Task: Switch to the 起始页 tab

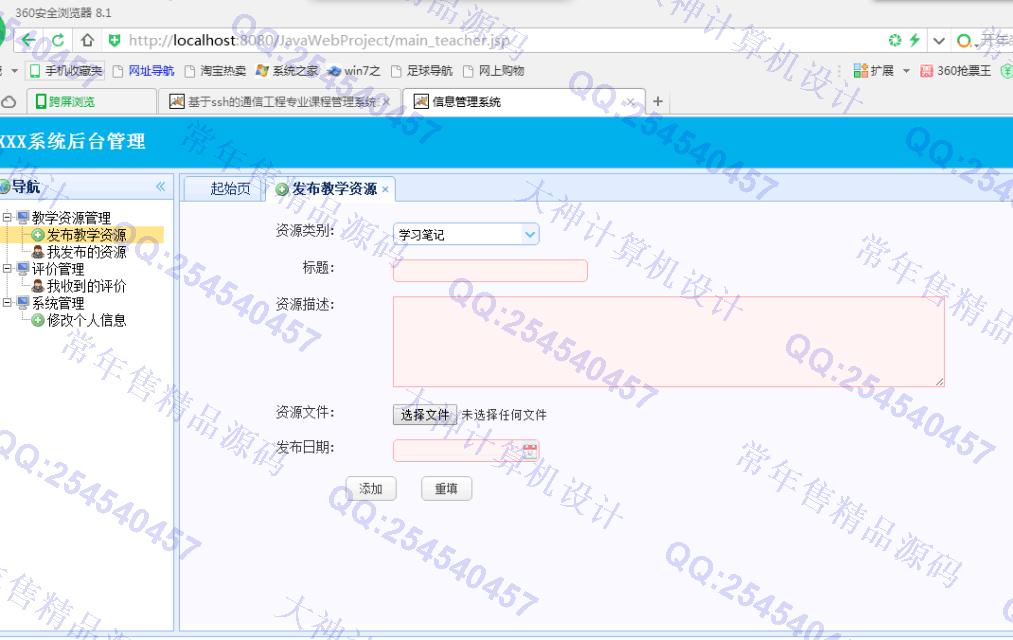Action: coord(224,189)
